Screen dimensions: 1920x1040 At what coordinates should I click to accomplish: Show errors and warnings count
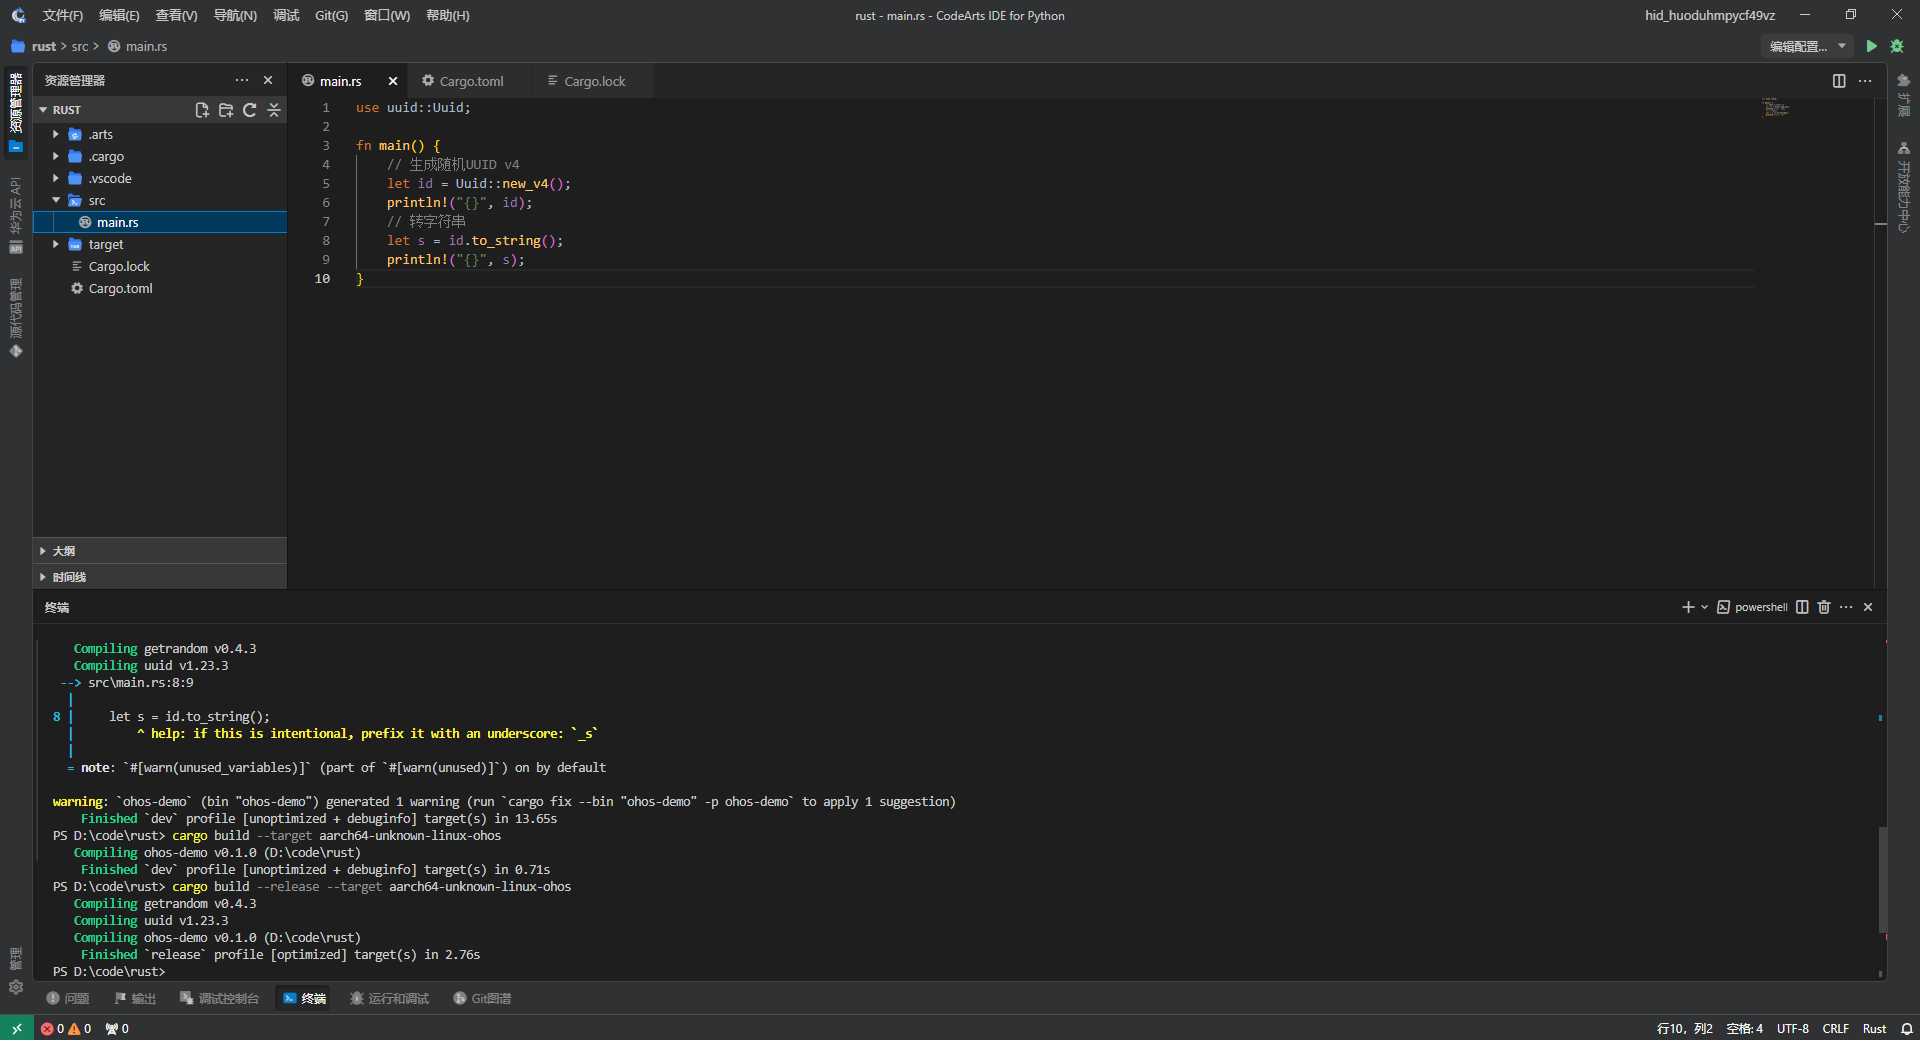(x=66, y=1028)
